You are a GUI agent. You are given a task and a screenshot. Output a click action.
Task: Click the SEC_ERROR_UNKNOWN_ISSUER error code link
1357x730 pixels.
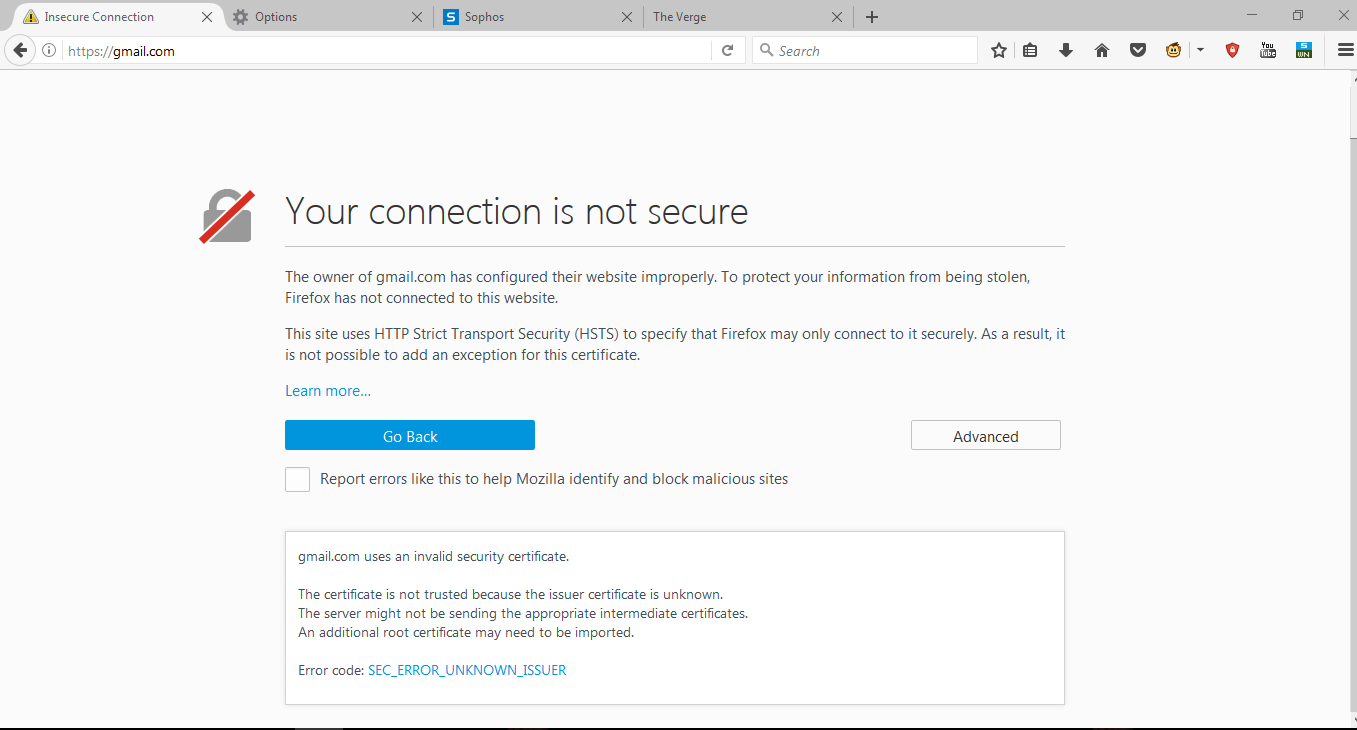click(x=467, y=671)
